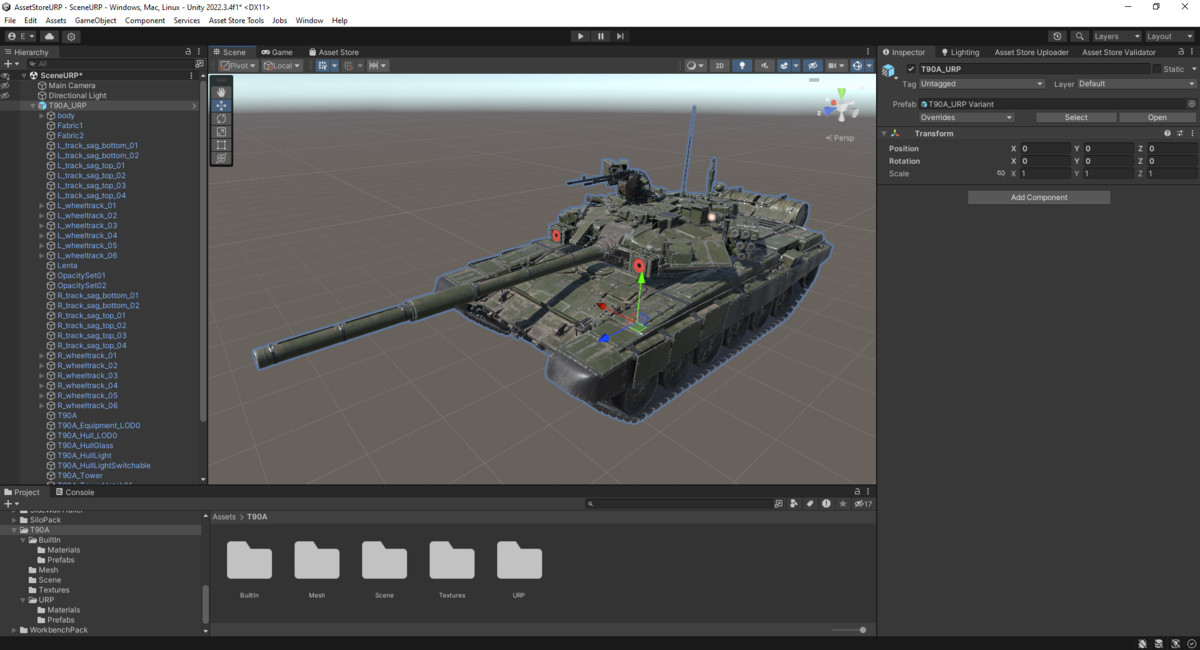Expand the body object in the Hierarchy
Screen dimensions: 1200x650
point(40,115)
